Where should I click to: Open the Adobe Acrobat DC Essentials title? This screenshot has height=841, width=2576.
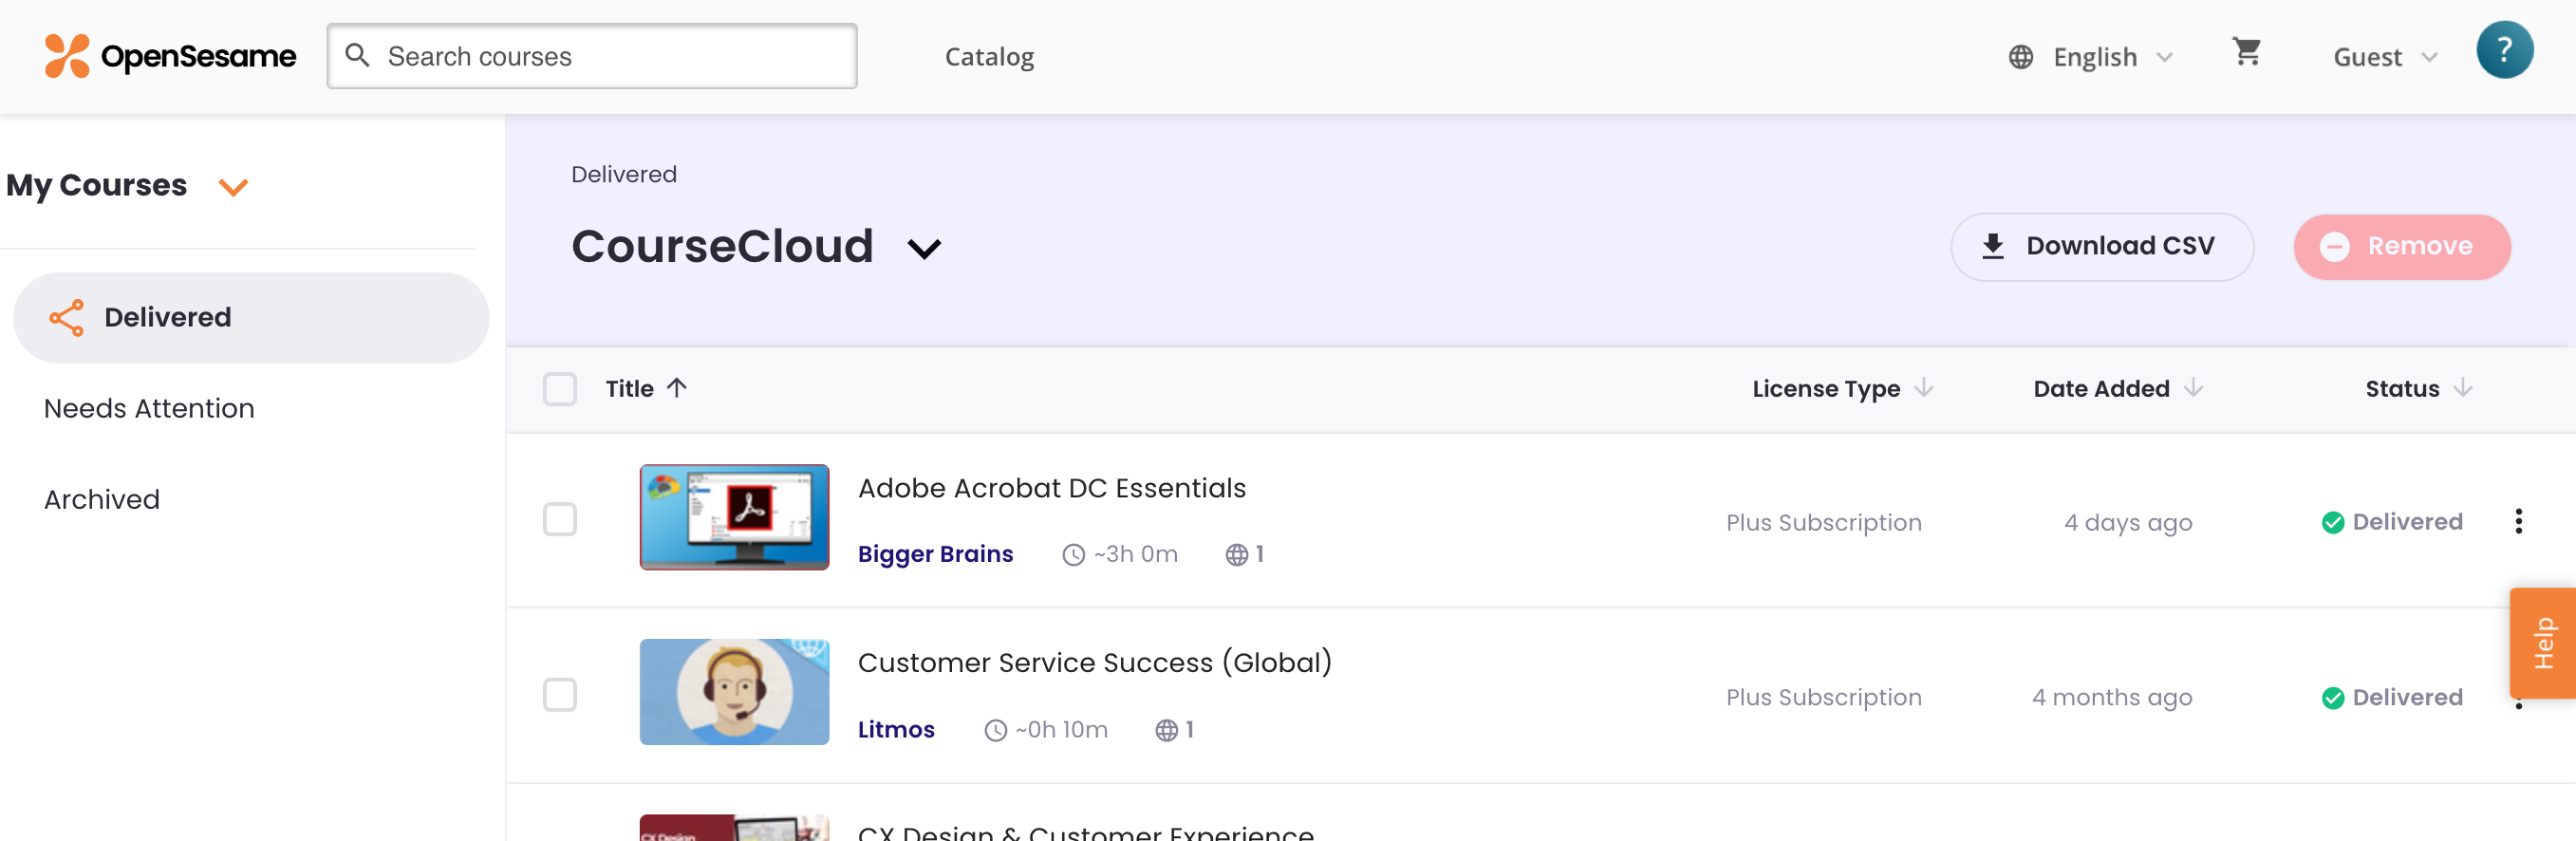(1052, 488)
